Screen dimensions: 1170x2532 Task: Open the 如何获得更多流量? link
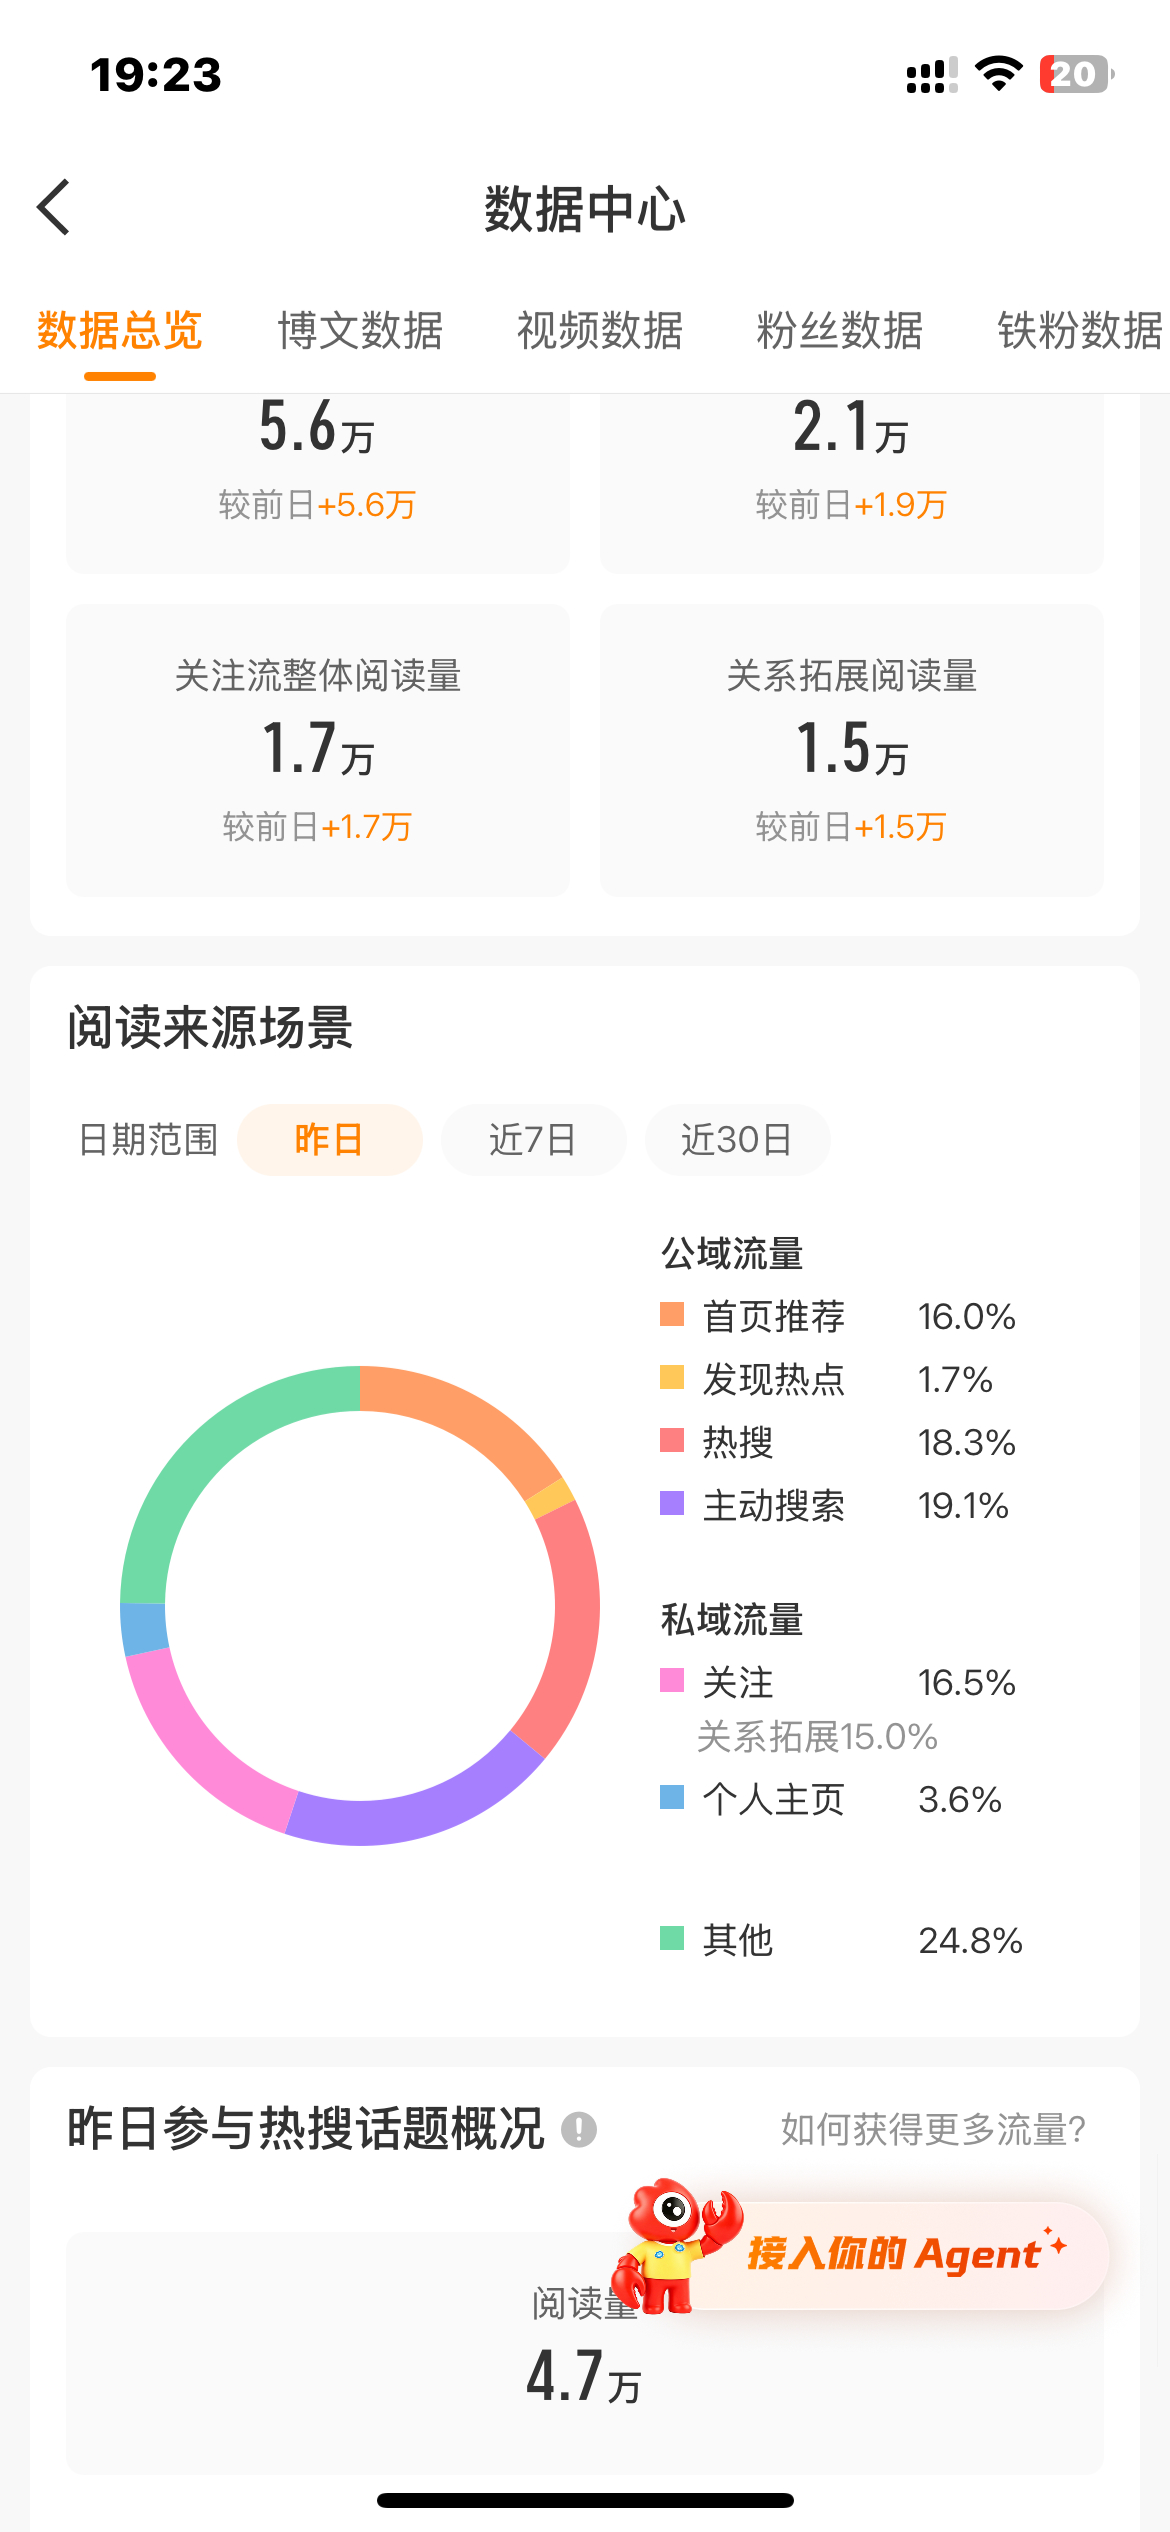click(x=934, y=2130)
